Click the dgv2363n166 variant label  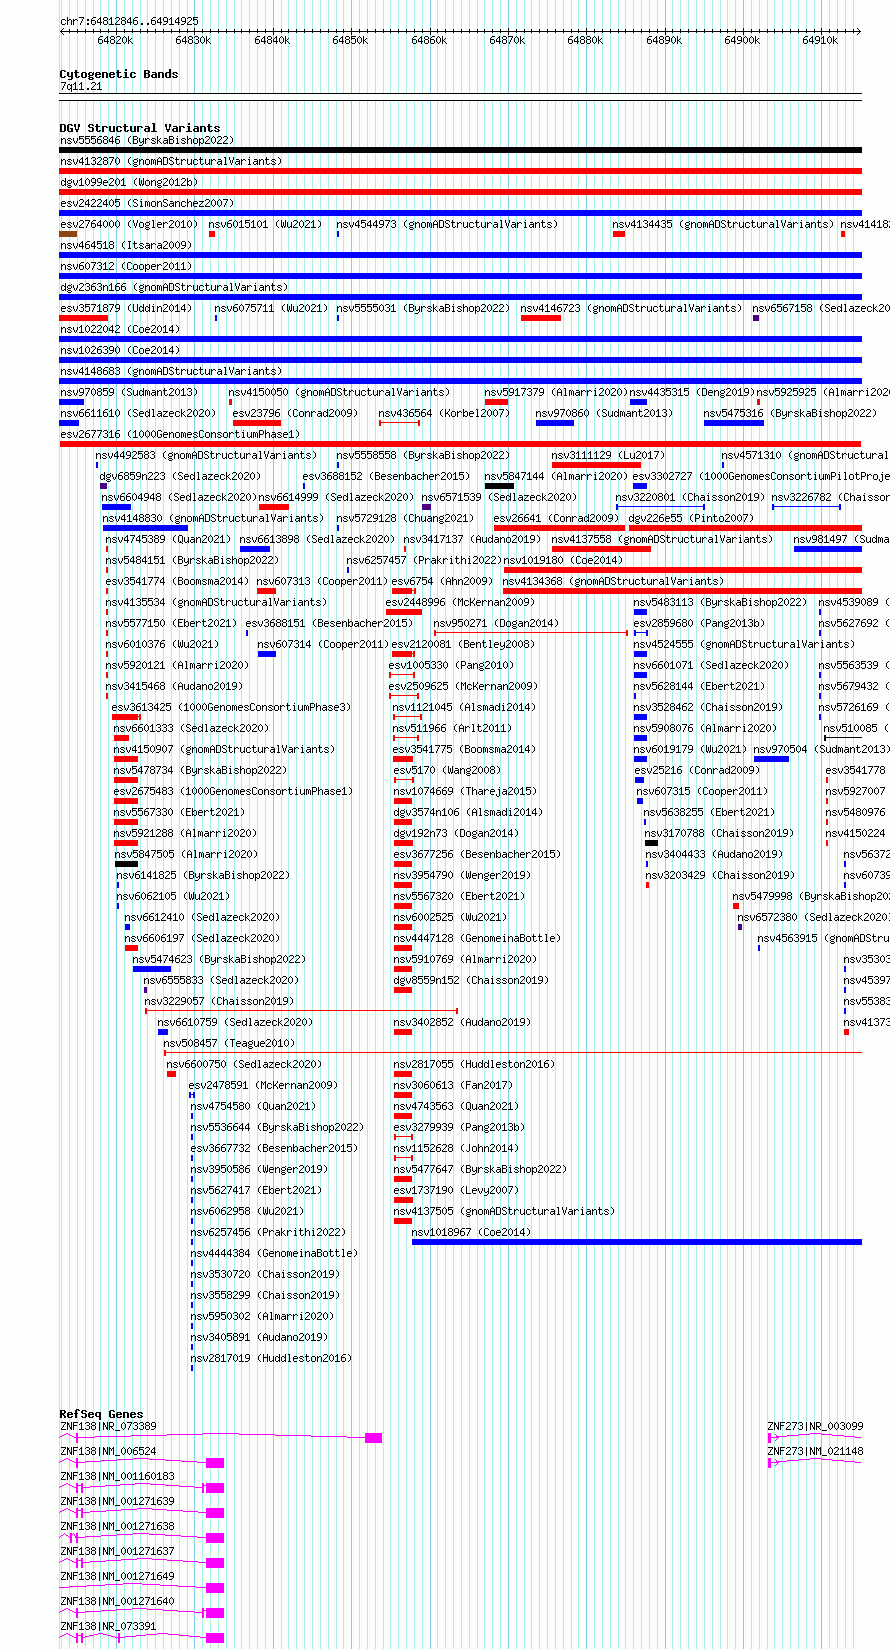(x=174, y=287)
